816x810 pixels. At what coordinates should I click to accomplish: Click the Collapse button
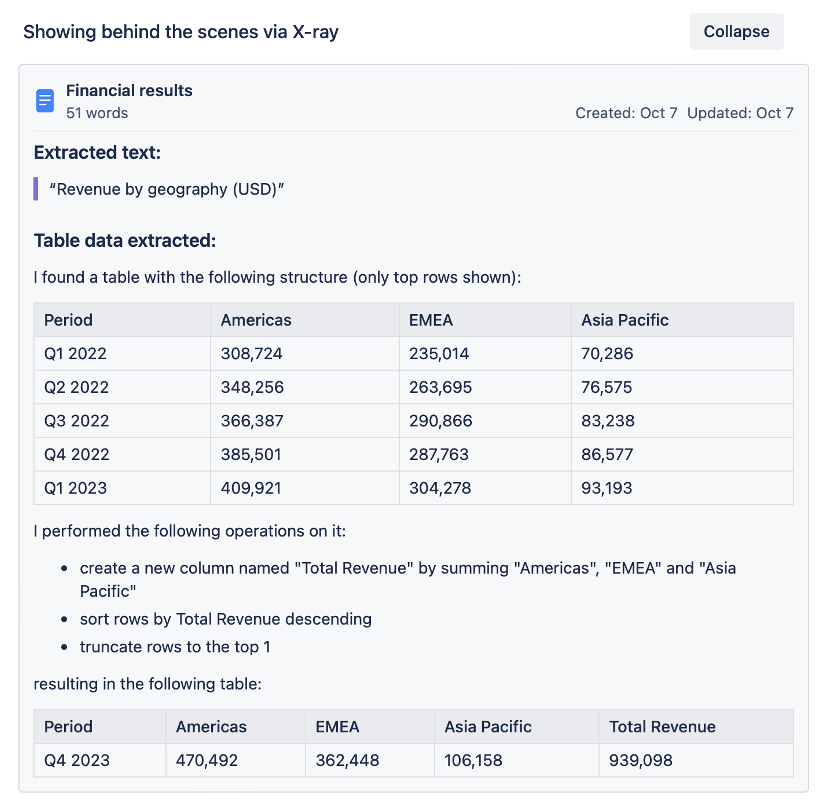[736, 32]
